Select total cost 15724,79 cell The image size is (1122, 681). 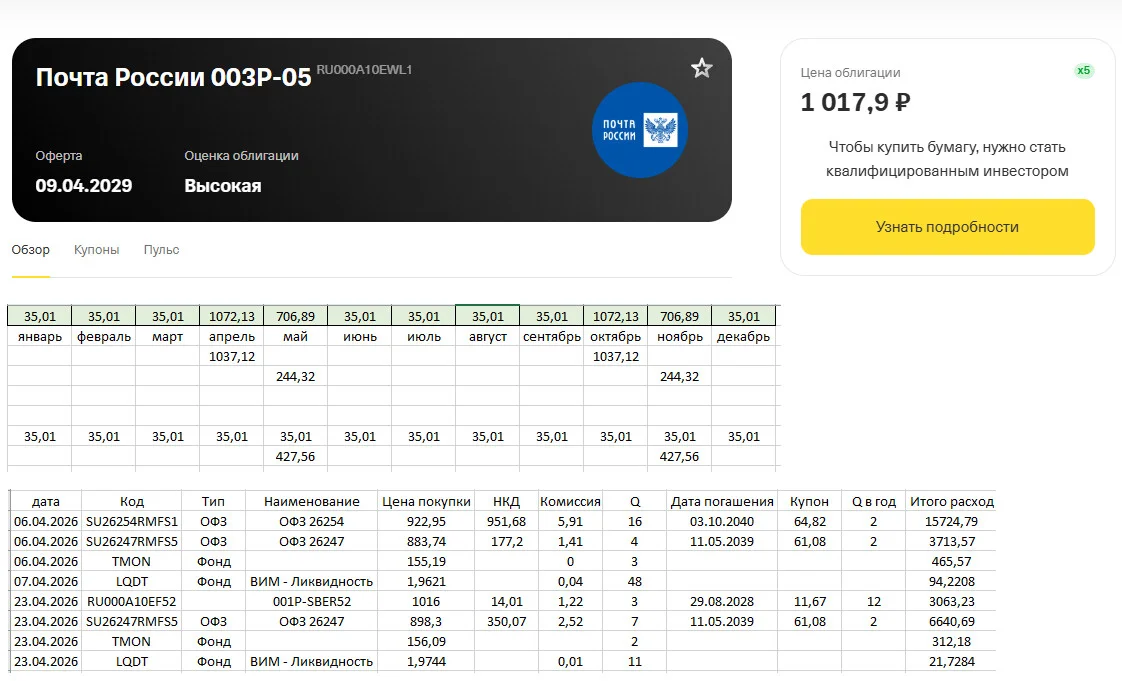tap(952, 521)
